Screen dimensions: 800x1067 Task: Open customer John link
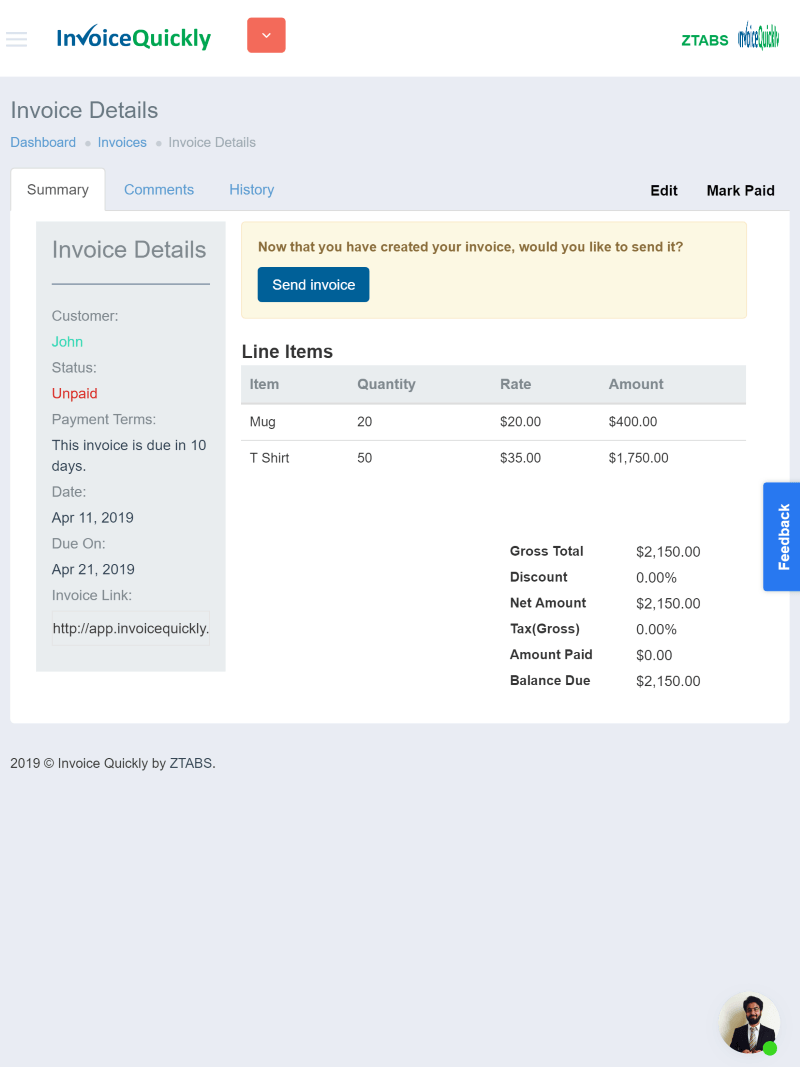(67, 342)
